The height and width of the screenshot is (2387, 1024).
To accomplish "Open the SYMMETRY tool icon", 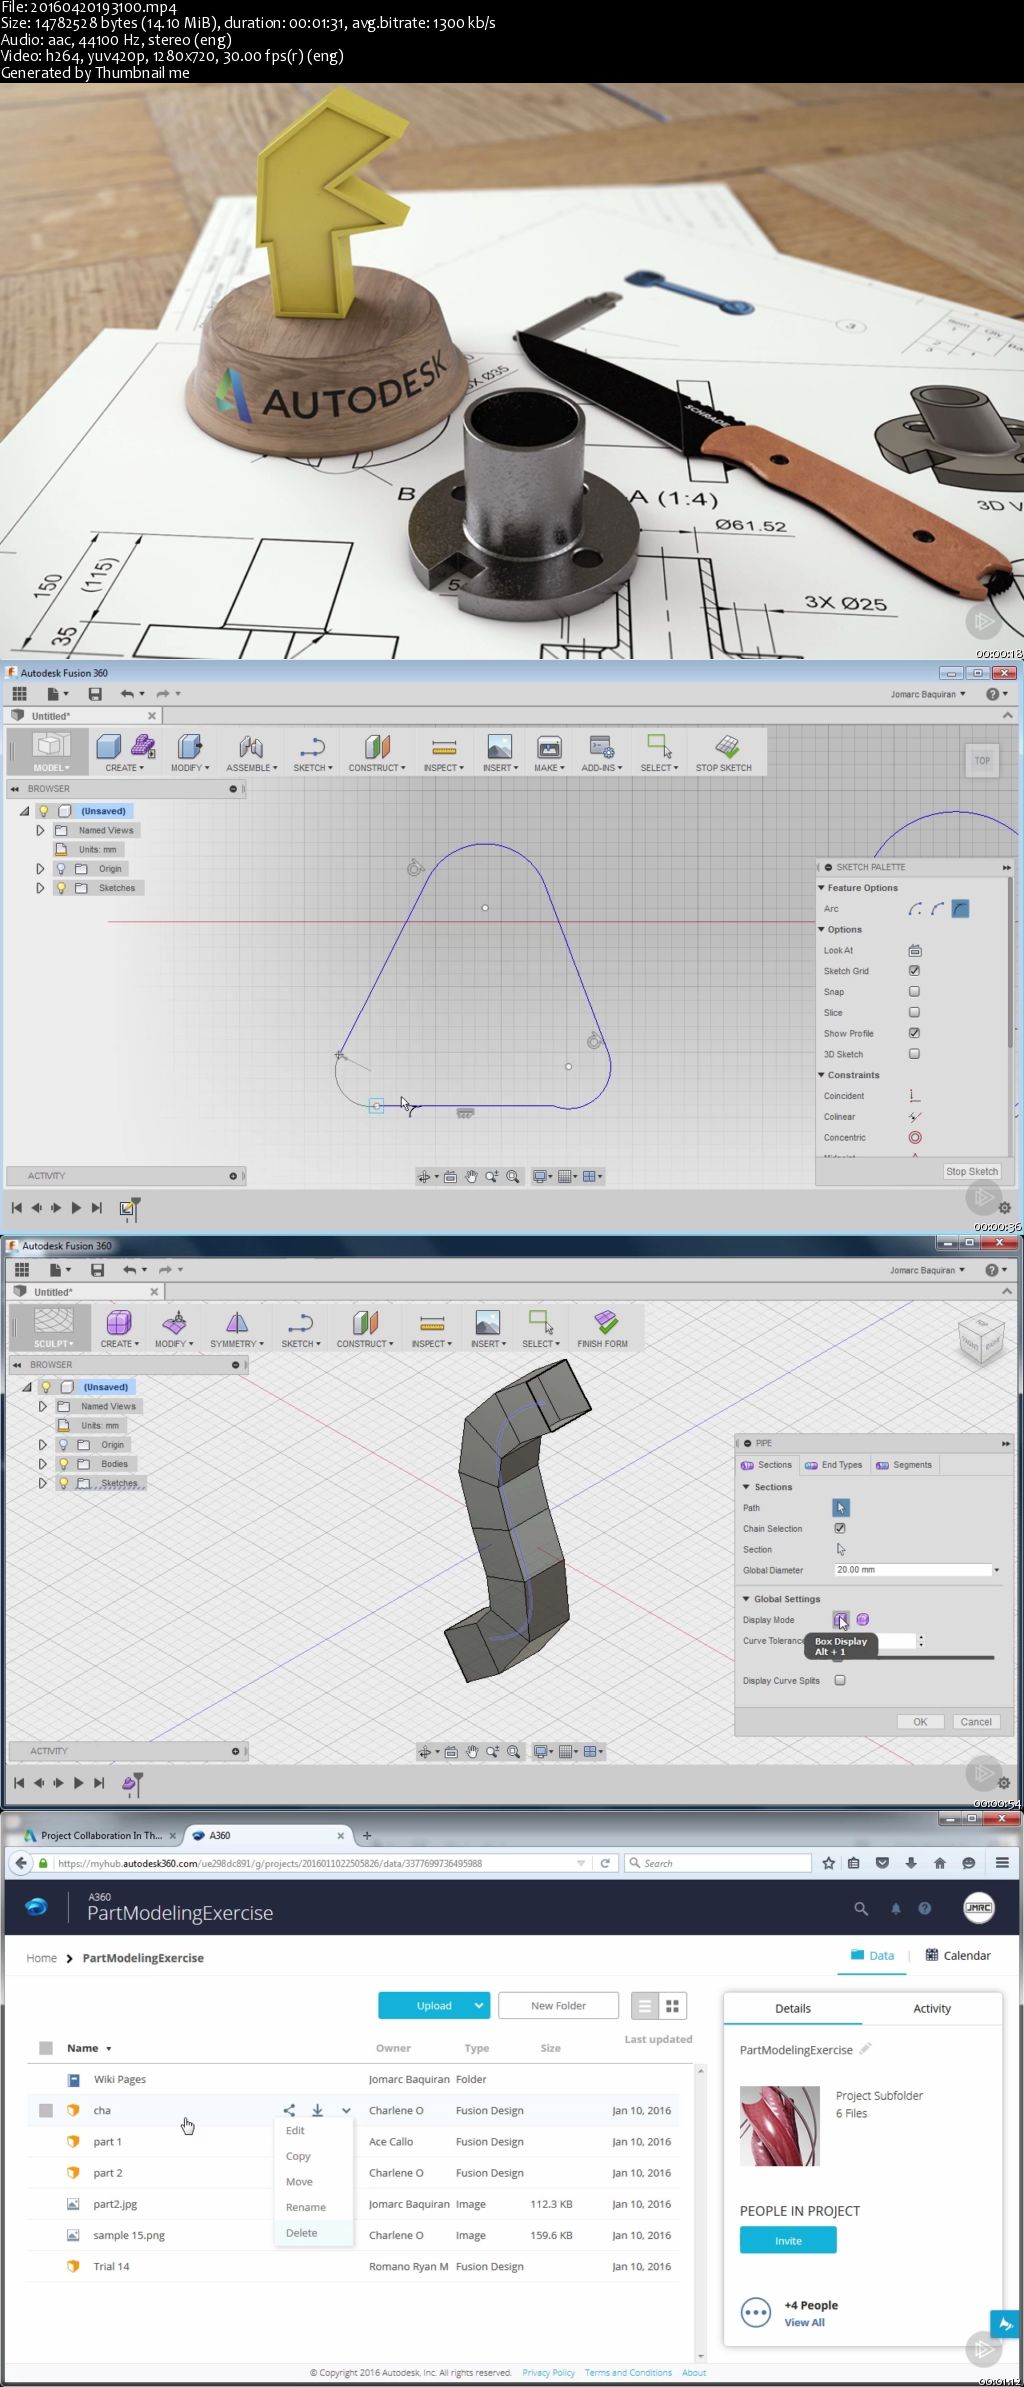I will 237,1322.
